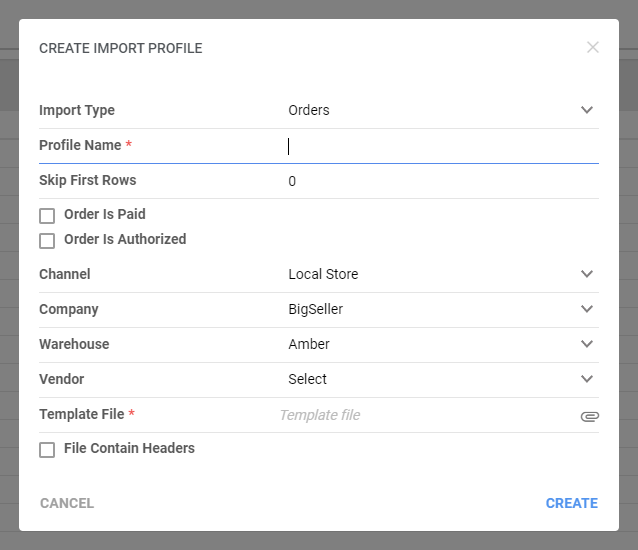Viewport: 638px width, 550px height.
Task: Click the paperclip attach file icon
Action: (590, 416)
